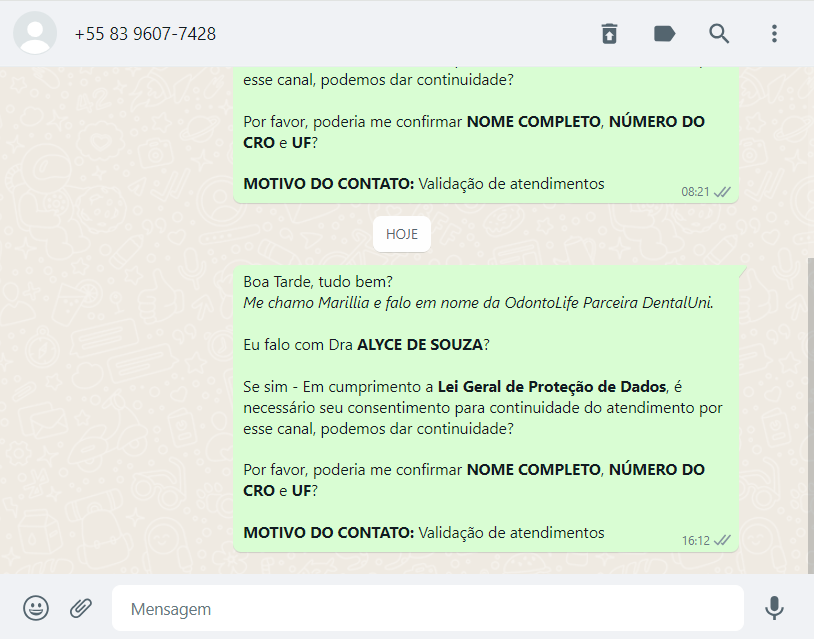
Task: Focus the Mensagem text input field
Action: click(x=428, y=608)
